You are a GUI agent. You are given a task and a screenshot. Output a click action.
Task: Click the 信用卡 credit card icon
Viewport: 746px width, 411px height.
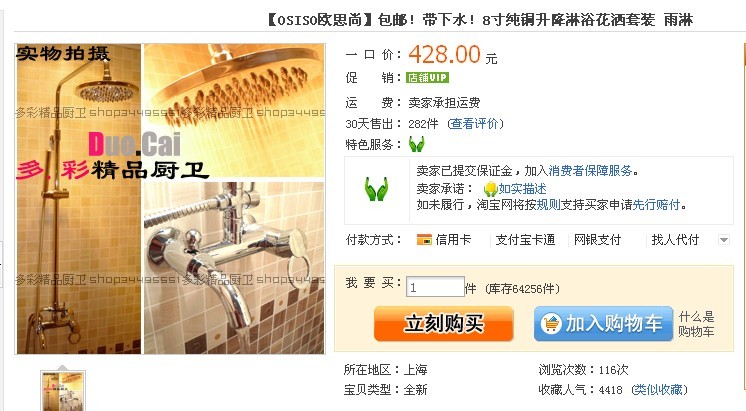click(x=424, y=240)
